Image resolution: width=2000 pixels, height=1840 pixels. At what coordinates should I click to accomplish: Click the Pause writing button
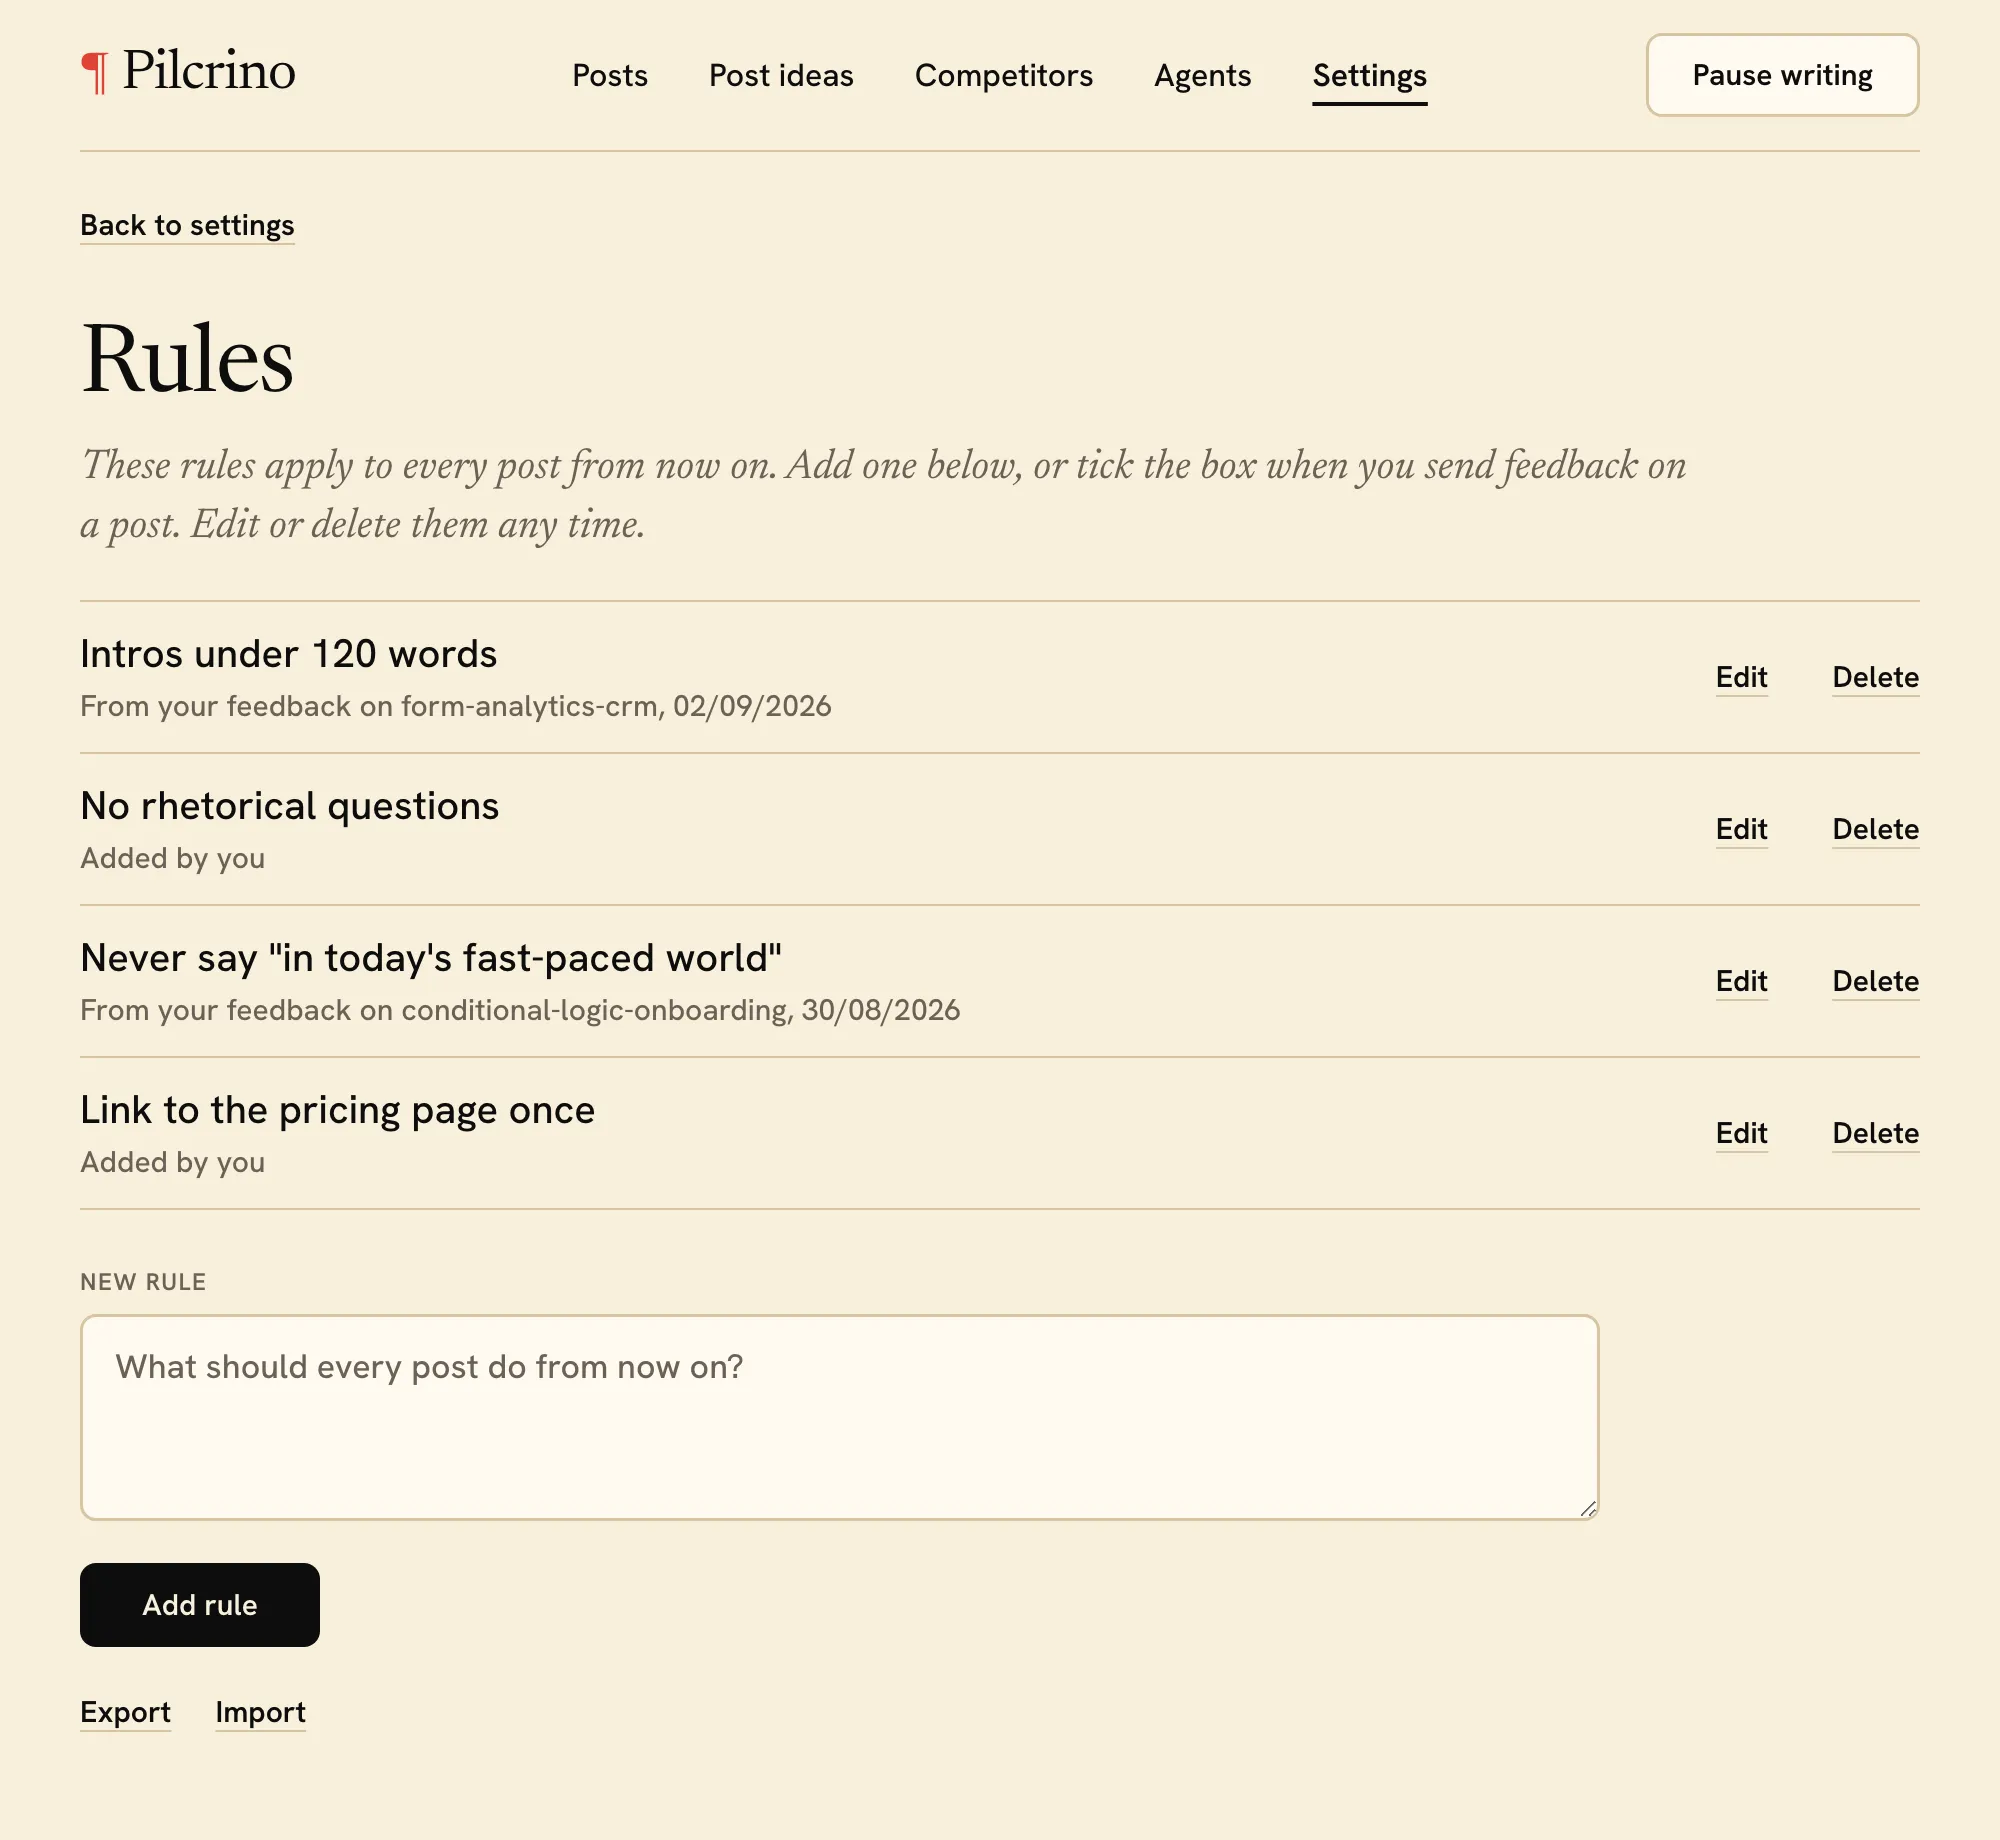point(1782,75)
